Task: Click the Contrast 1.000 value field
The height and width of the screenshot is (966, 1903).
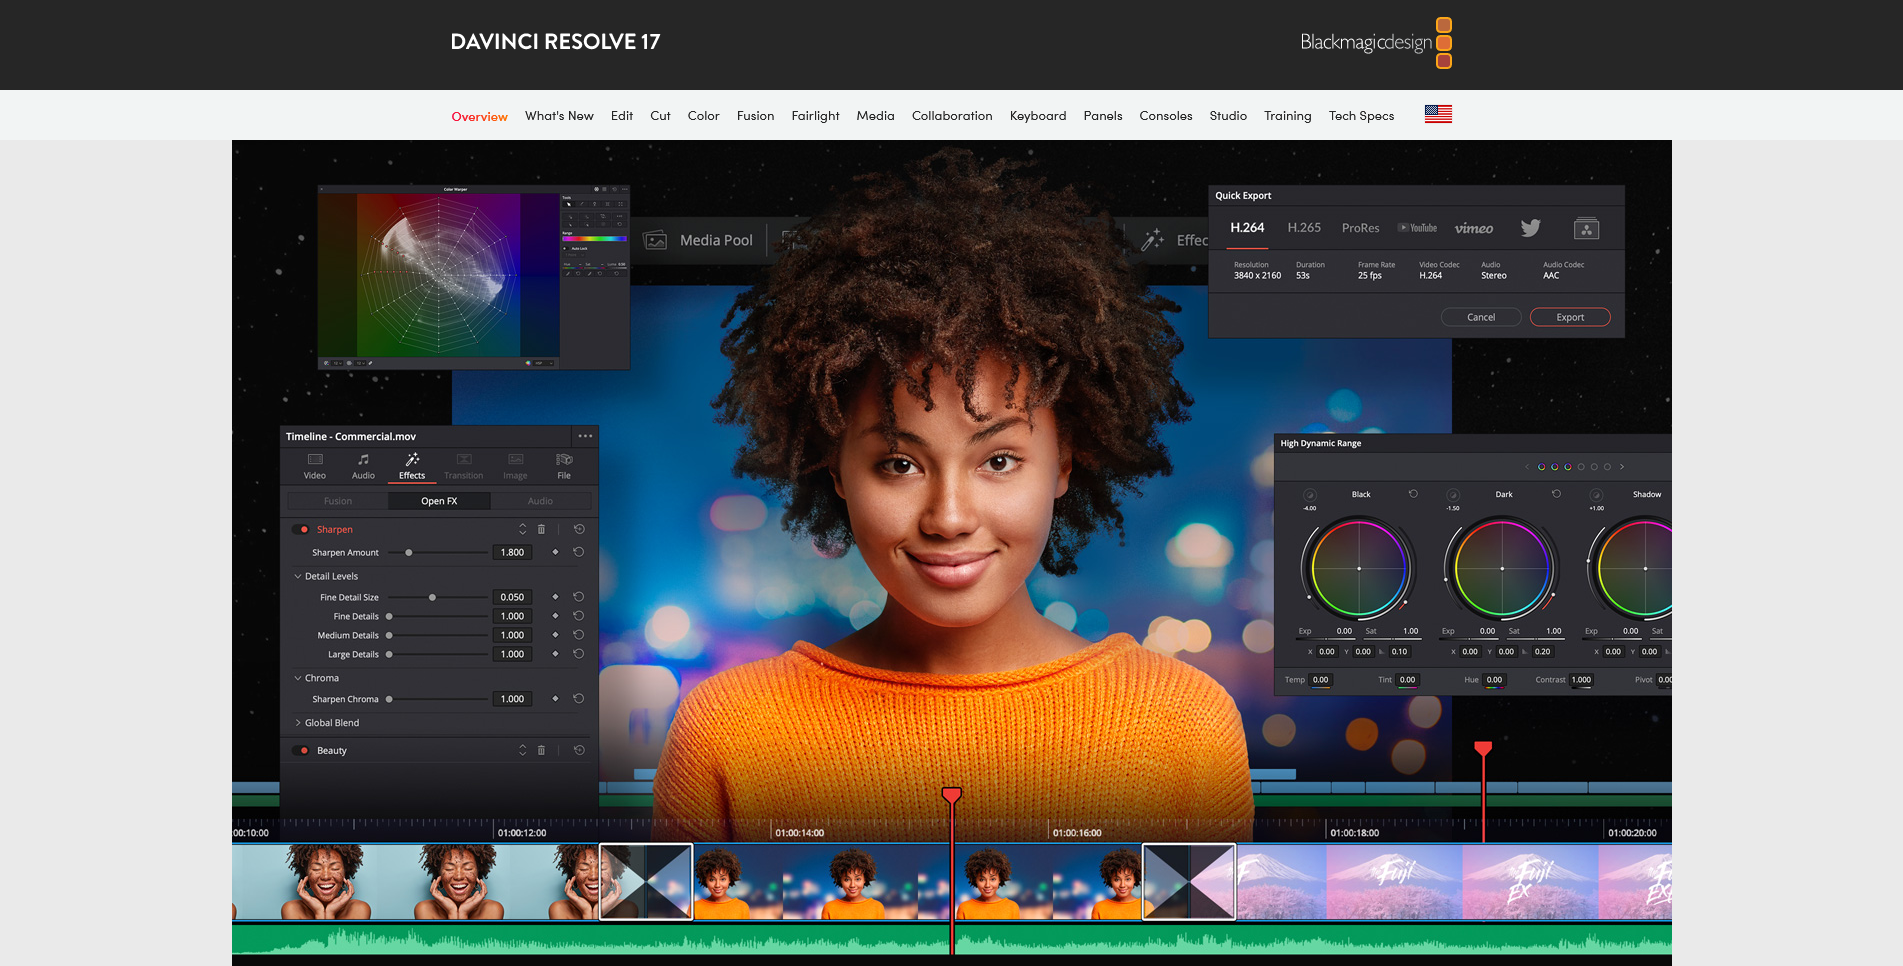Action: pyautogui.click(x=1581, y=680)
